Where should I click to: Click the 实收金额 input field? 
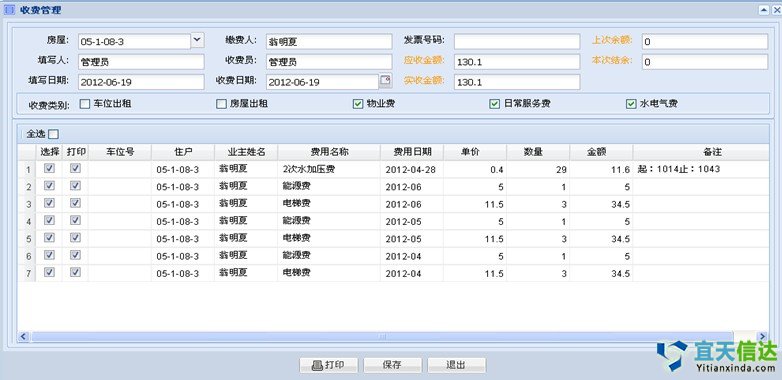(517, 82)
